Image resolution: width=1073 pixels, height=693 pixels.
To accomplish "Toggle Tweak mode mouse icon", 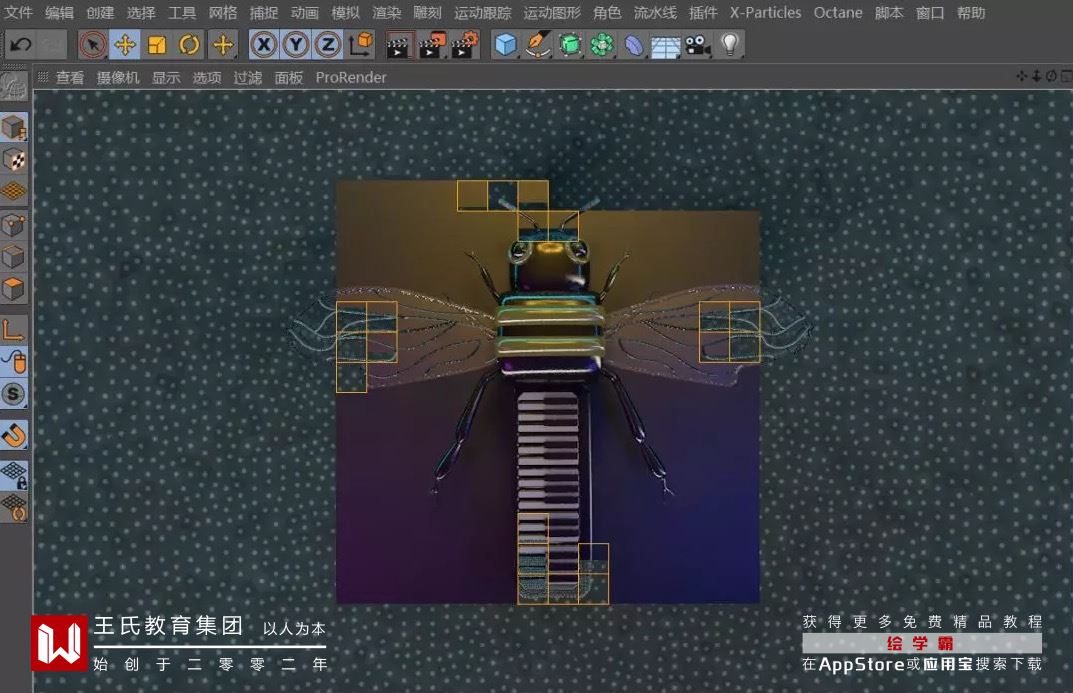I will point(14,362).
